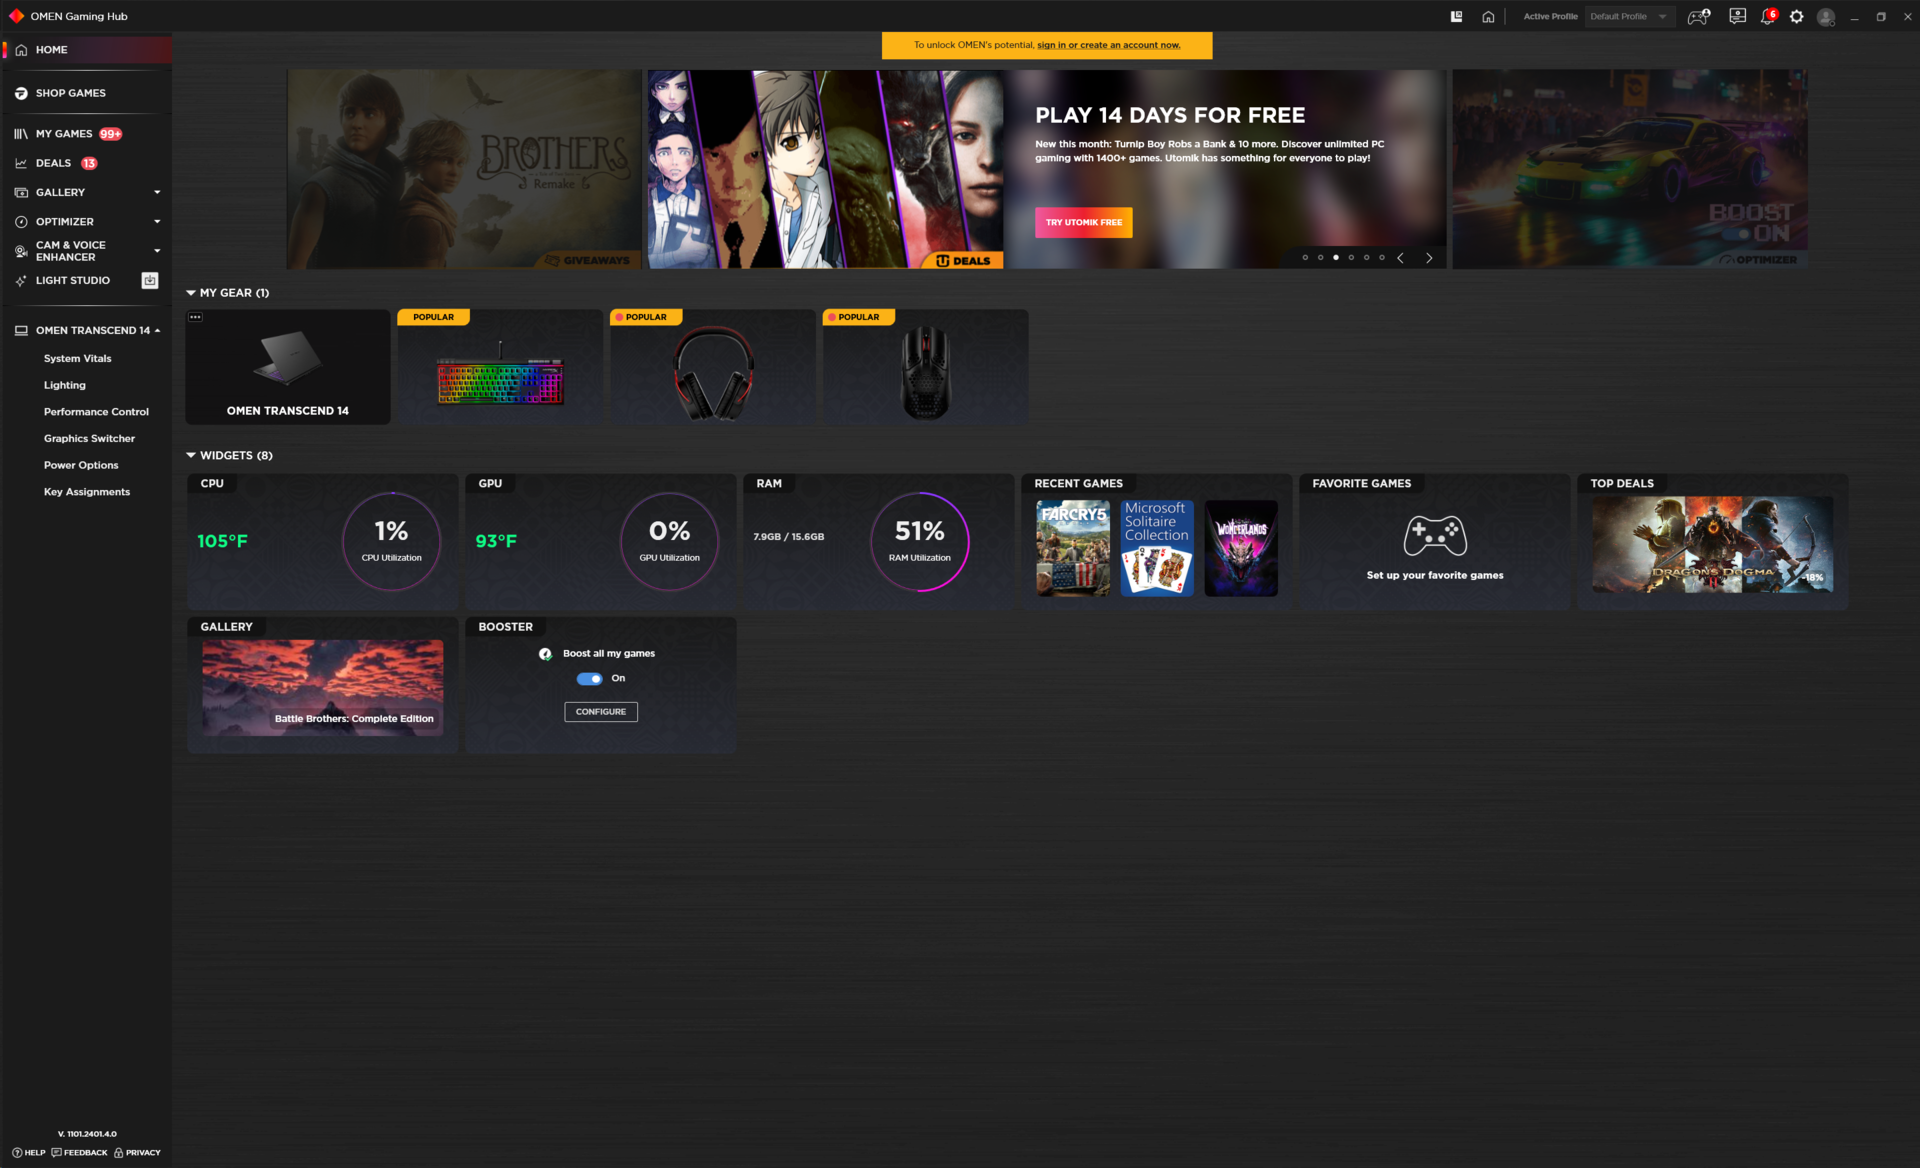This screenshot has width=1920, height=1168.
Task: Click the Try Utomik Free button
Action: pos(1083,222)
